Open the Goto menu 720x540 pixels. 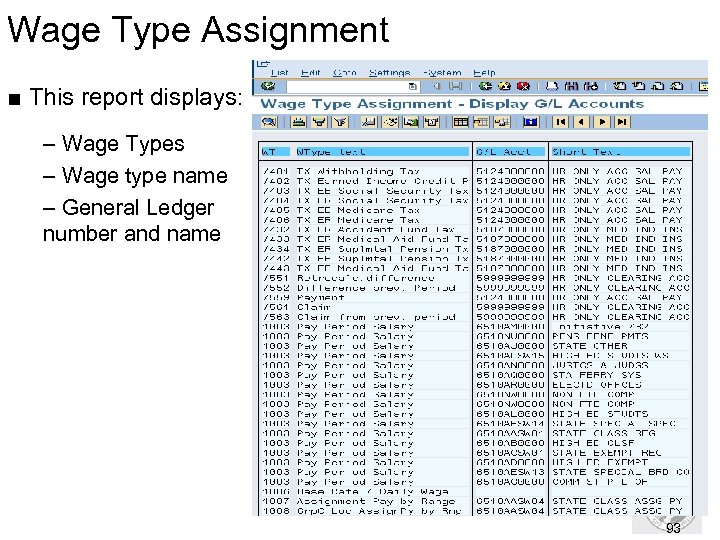344,73
